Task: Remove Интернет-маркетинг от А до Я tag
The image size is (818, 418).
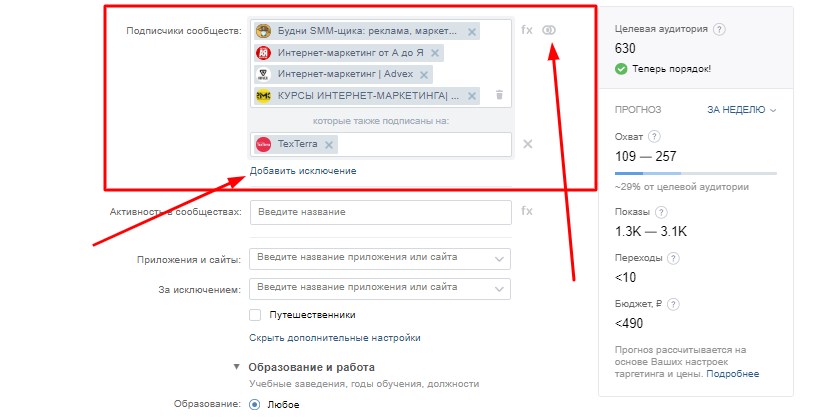Action: 435,53
